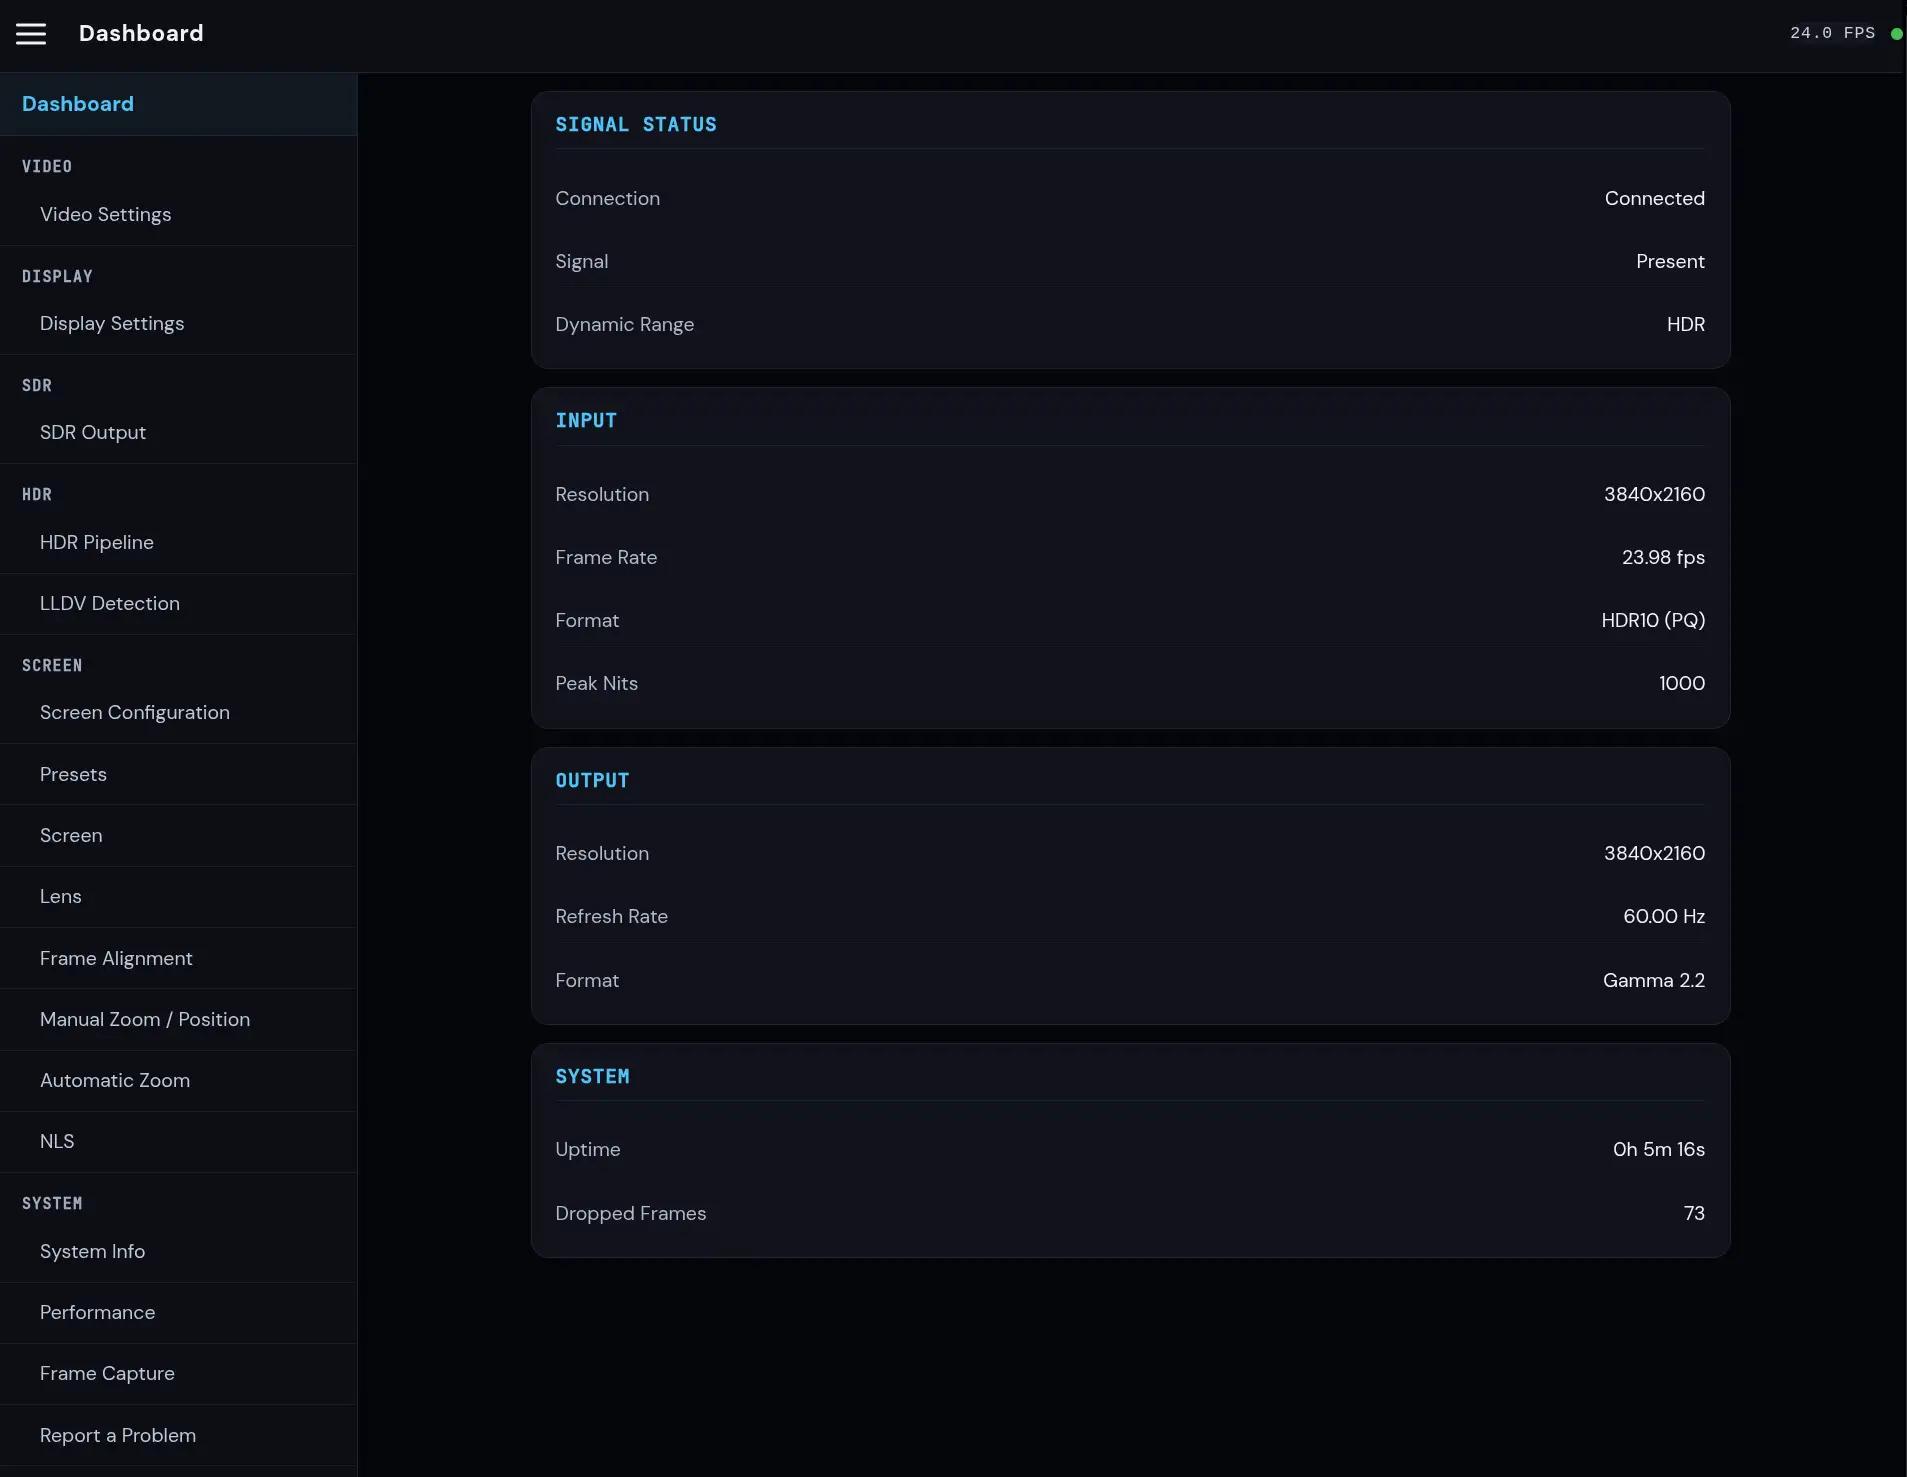The height and width of the screenshot is (1477, 1907).
Task: Open Frame Alignment settings
Action: click(x=178, y=959)
